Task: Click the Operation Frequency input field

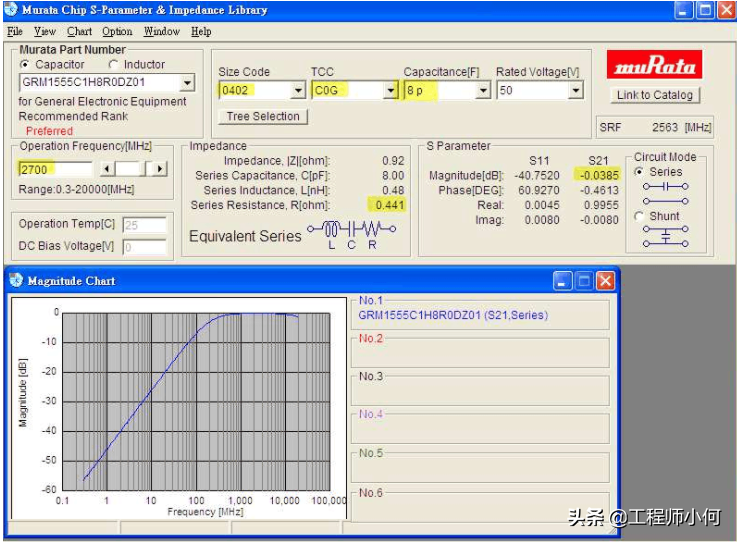Action: pos(55,169)
